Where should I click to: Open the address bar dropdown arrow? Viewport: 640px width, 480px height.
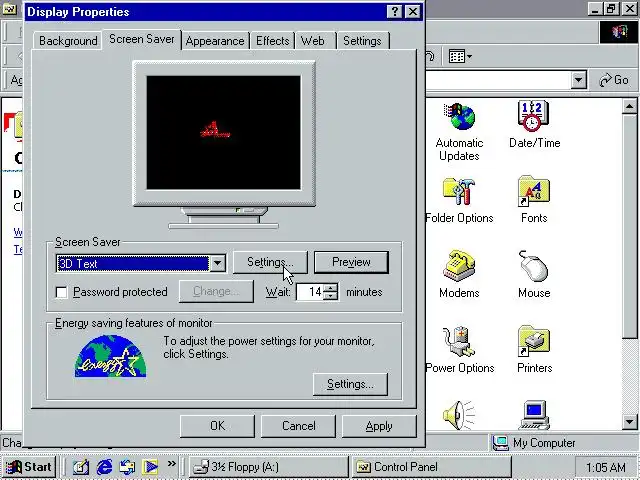pyautogui.click(x=578, y=80)
